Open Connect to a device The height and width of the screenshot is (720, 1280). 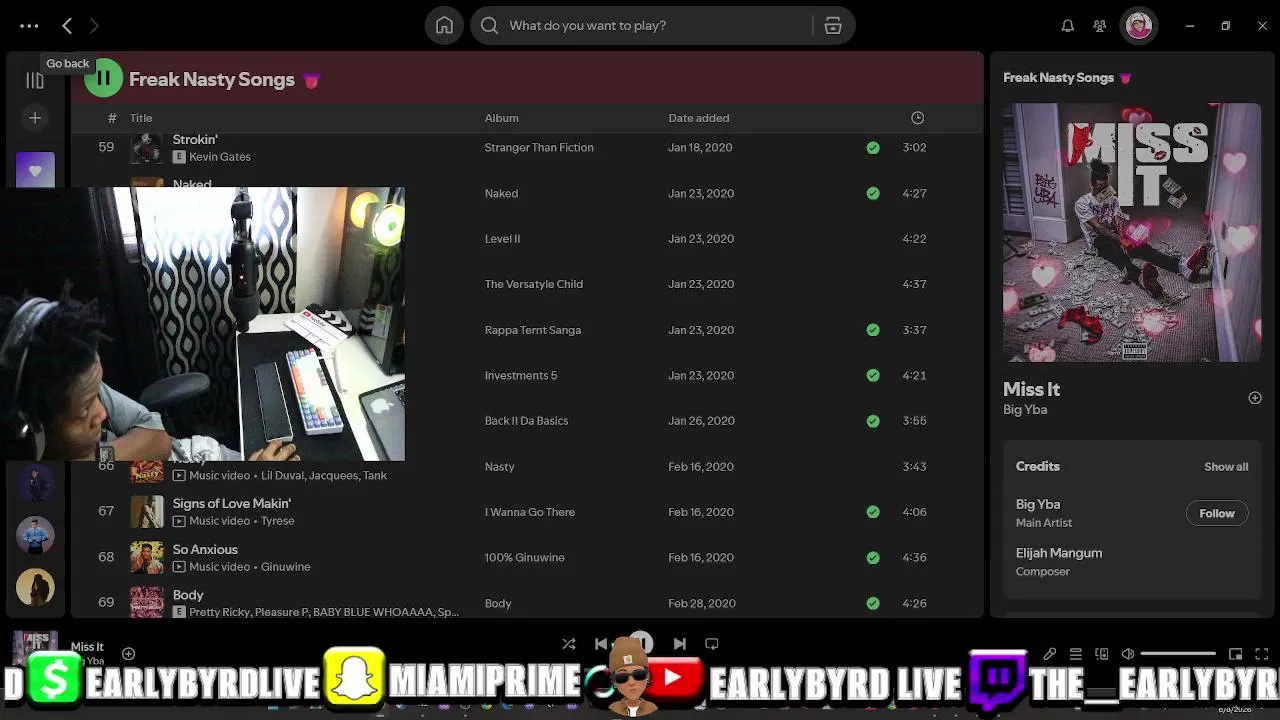[x=1101, y=654]
